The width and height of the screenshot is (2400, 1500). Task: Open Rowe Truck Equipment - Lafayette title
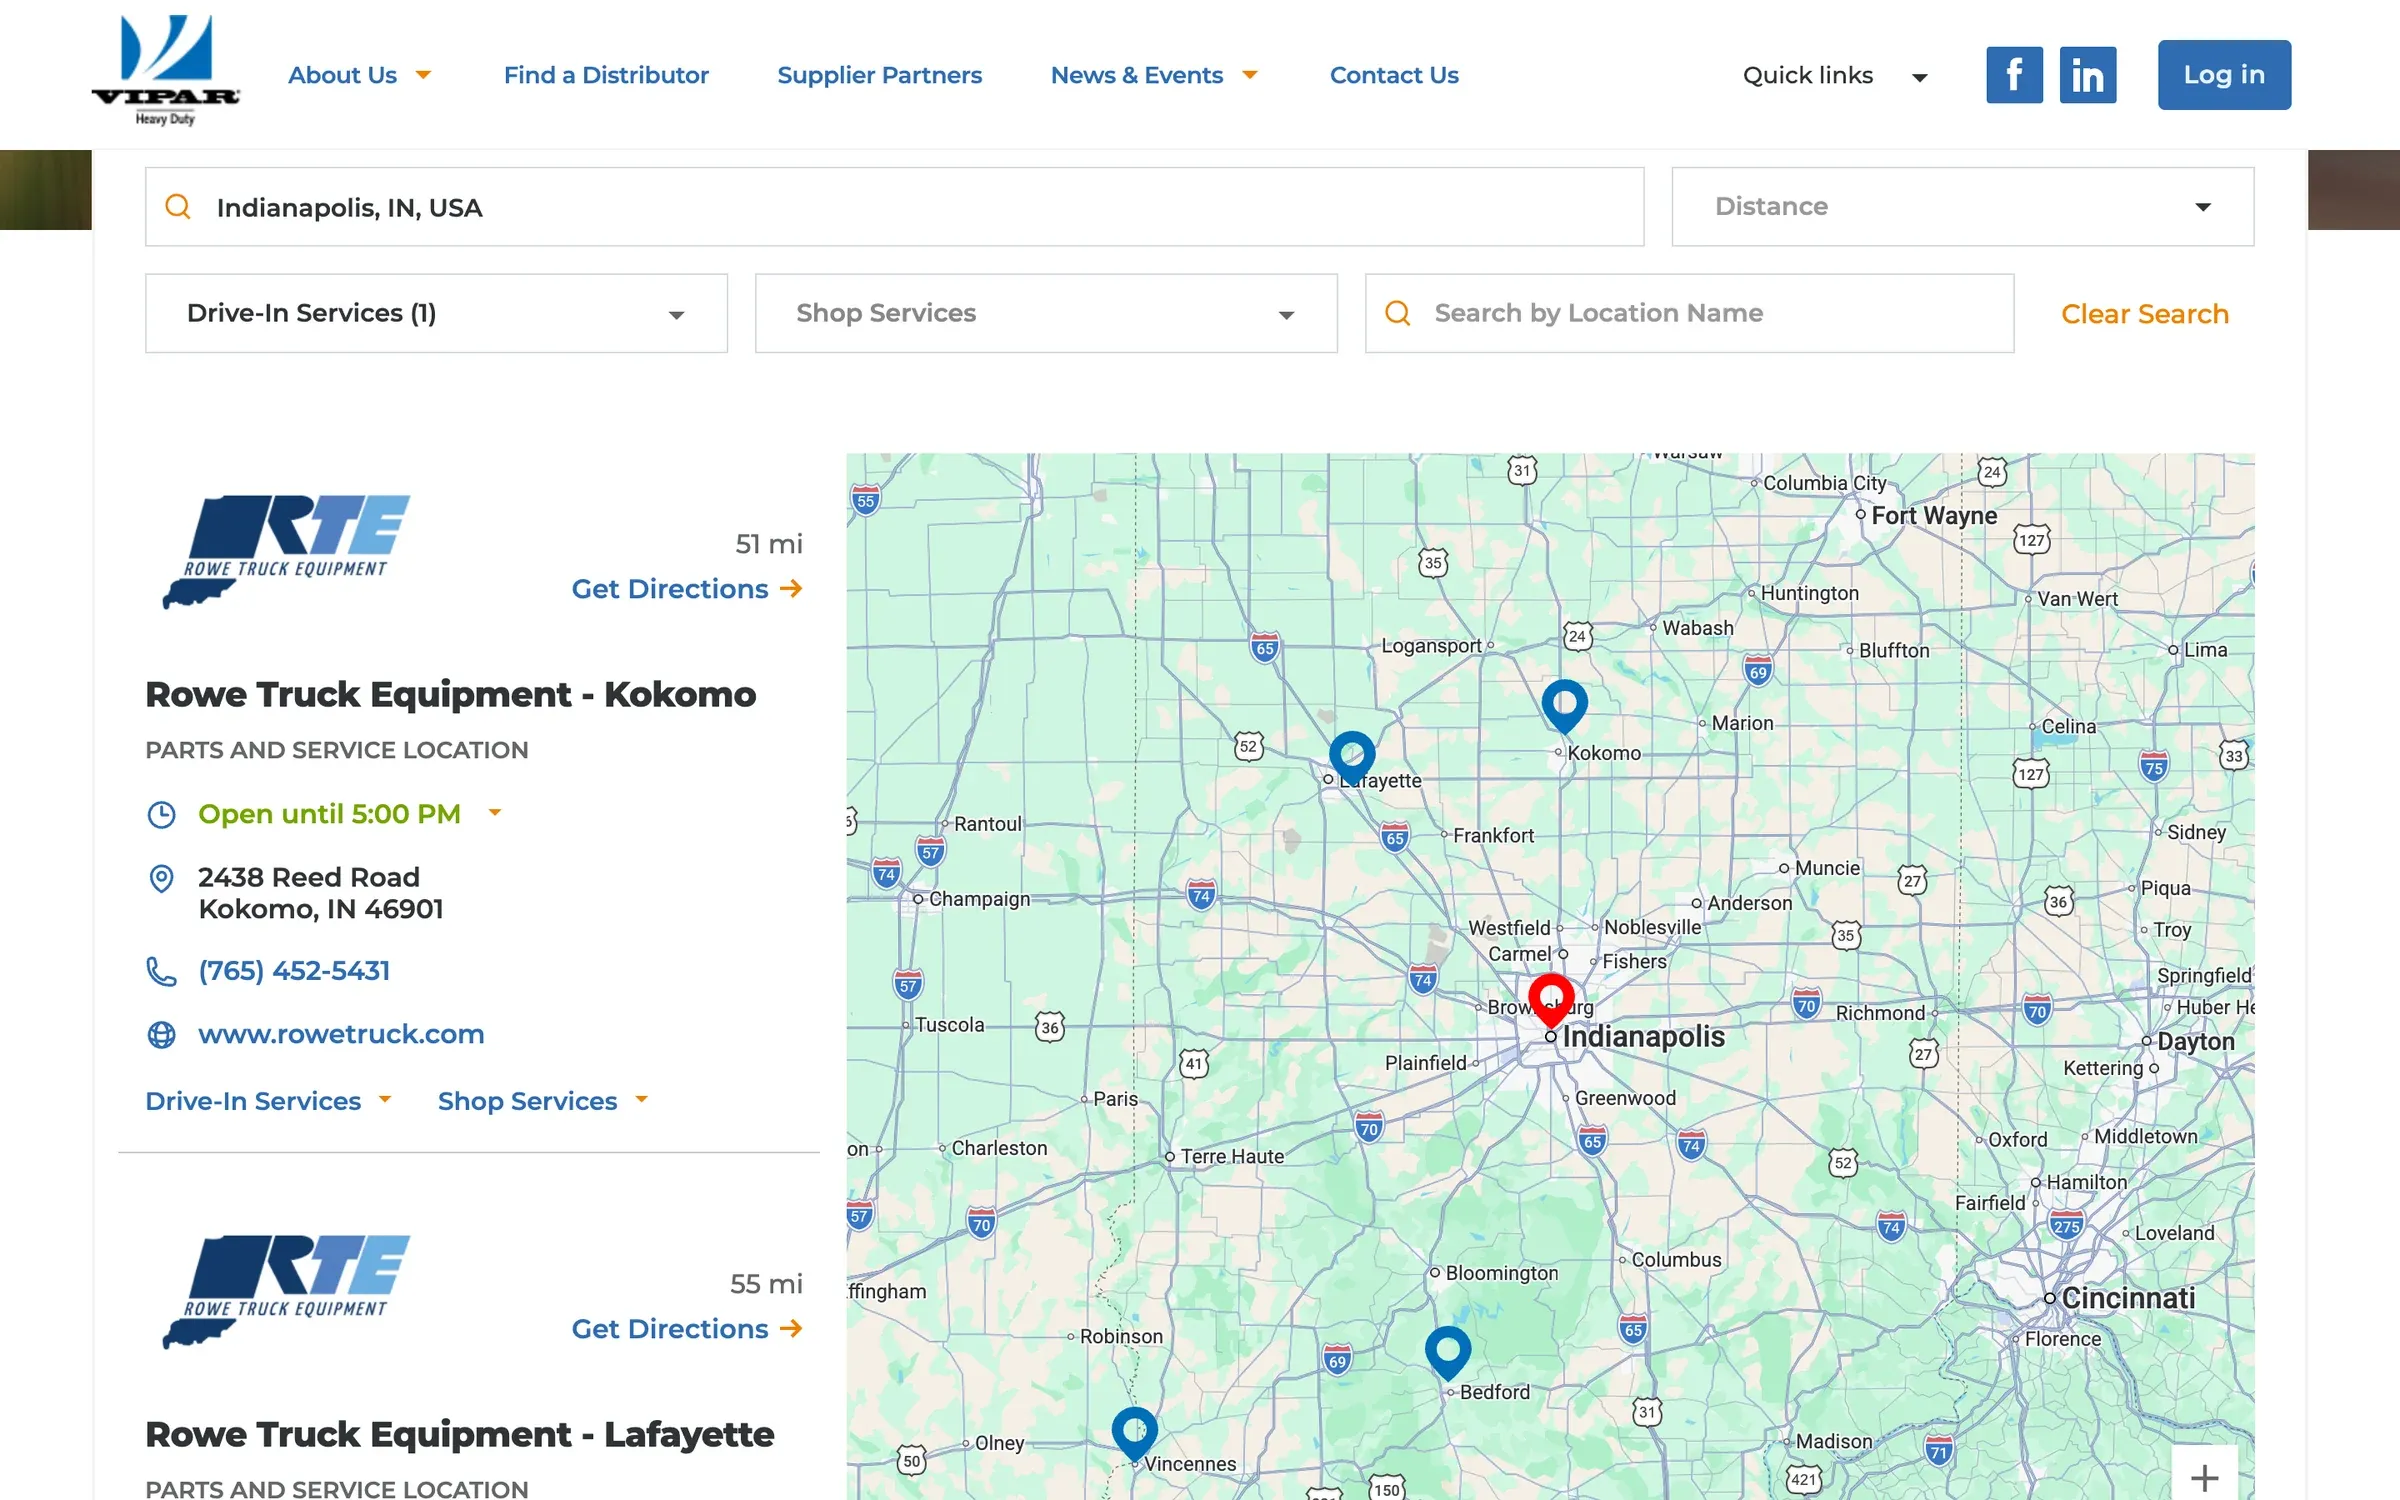click(x=460, y=1434)
